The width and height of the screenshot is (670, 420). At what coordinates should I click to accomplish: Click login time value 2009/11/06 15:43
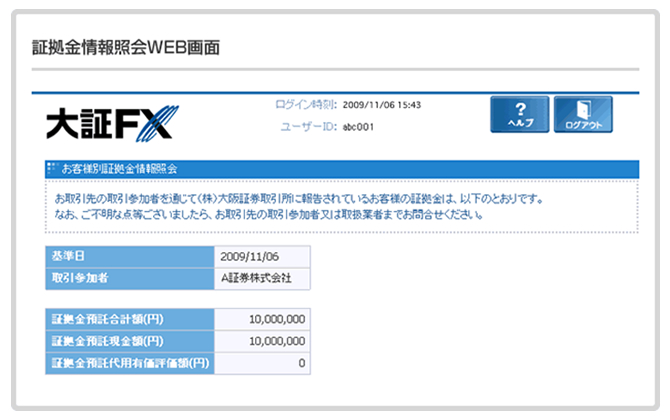click(x=382, y=105)
